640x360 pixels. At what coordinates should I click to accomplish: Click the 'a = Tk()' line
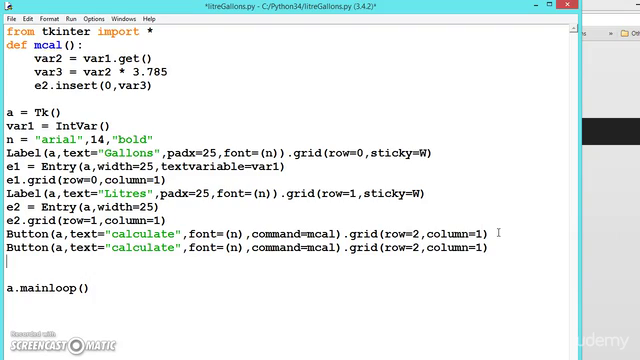[33, 112]
